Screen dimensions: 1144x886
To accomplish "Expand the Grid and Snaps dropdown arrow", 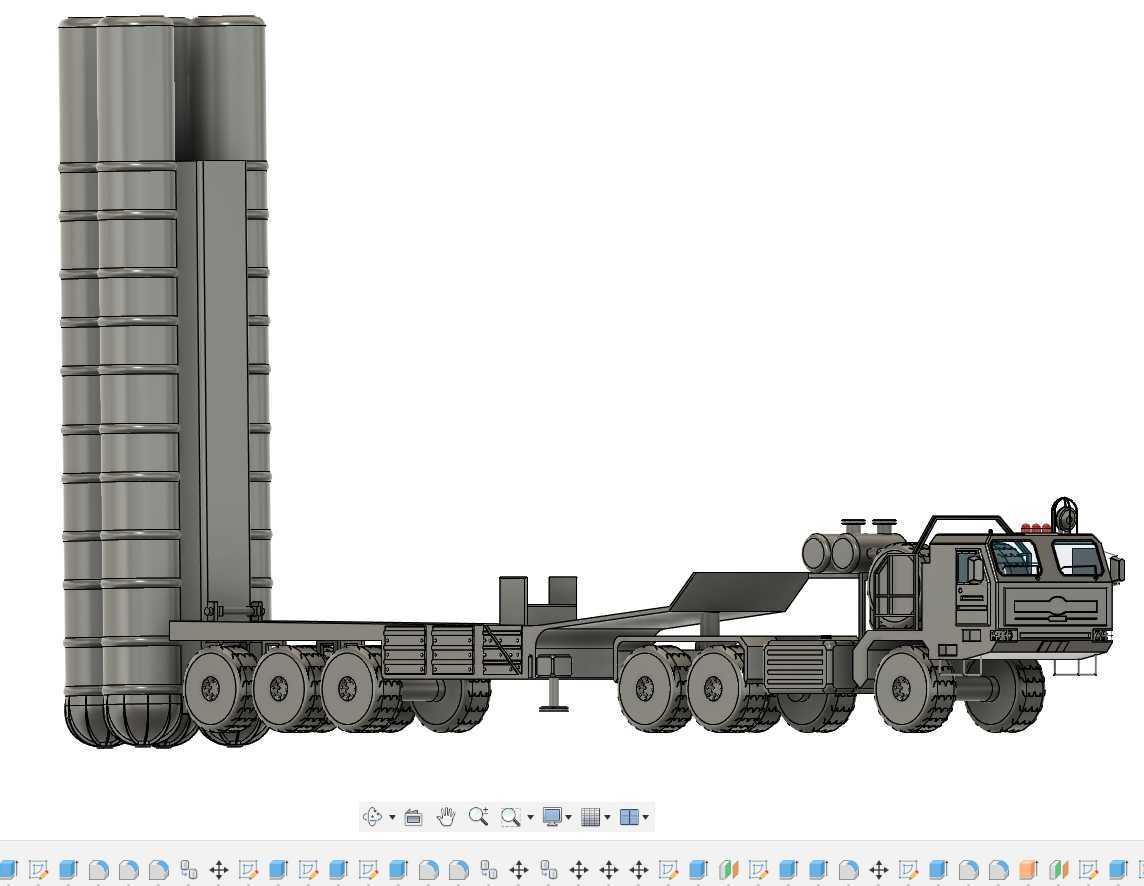I will 607,817.
